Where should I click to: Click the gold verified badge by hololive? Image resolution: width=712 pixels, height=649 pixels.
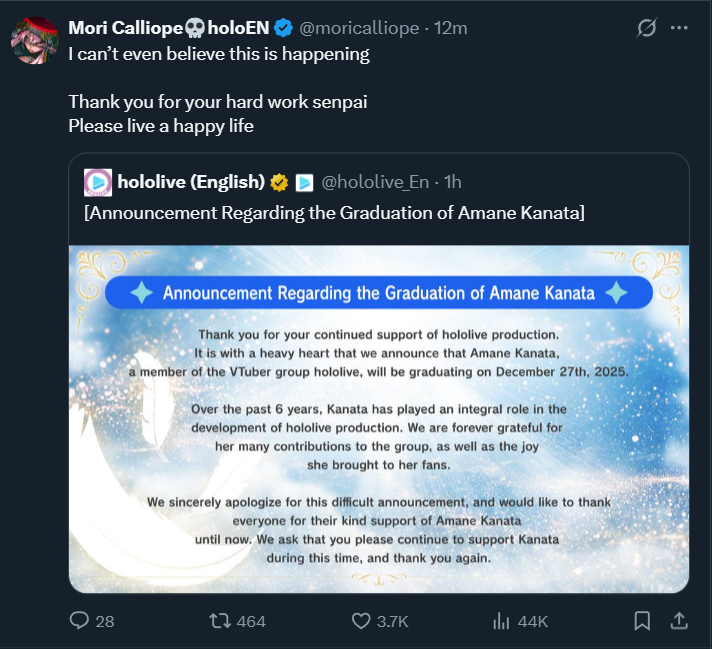point(279,183)
